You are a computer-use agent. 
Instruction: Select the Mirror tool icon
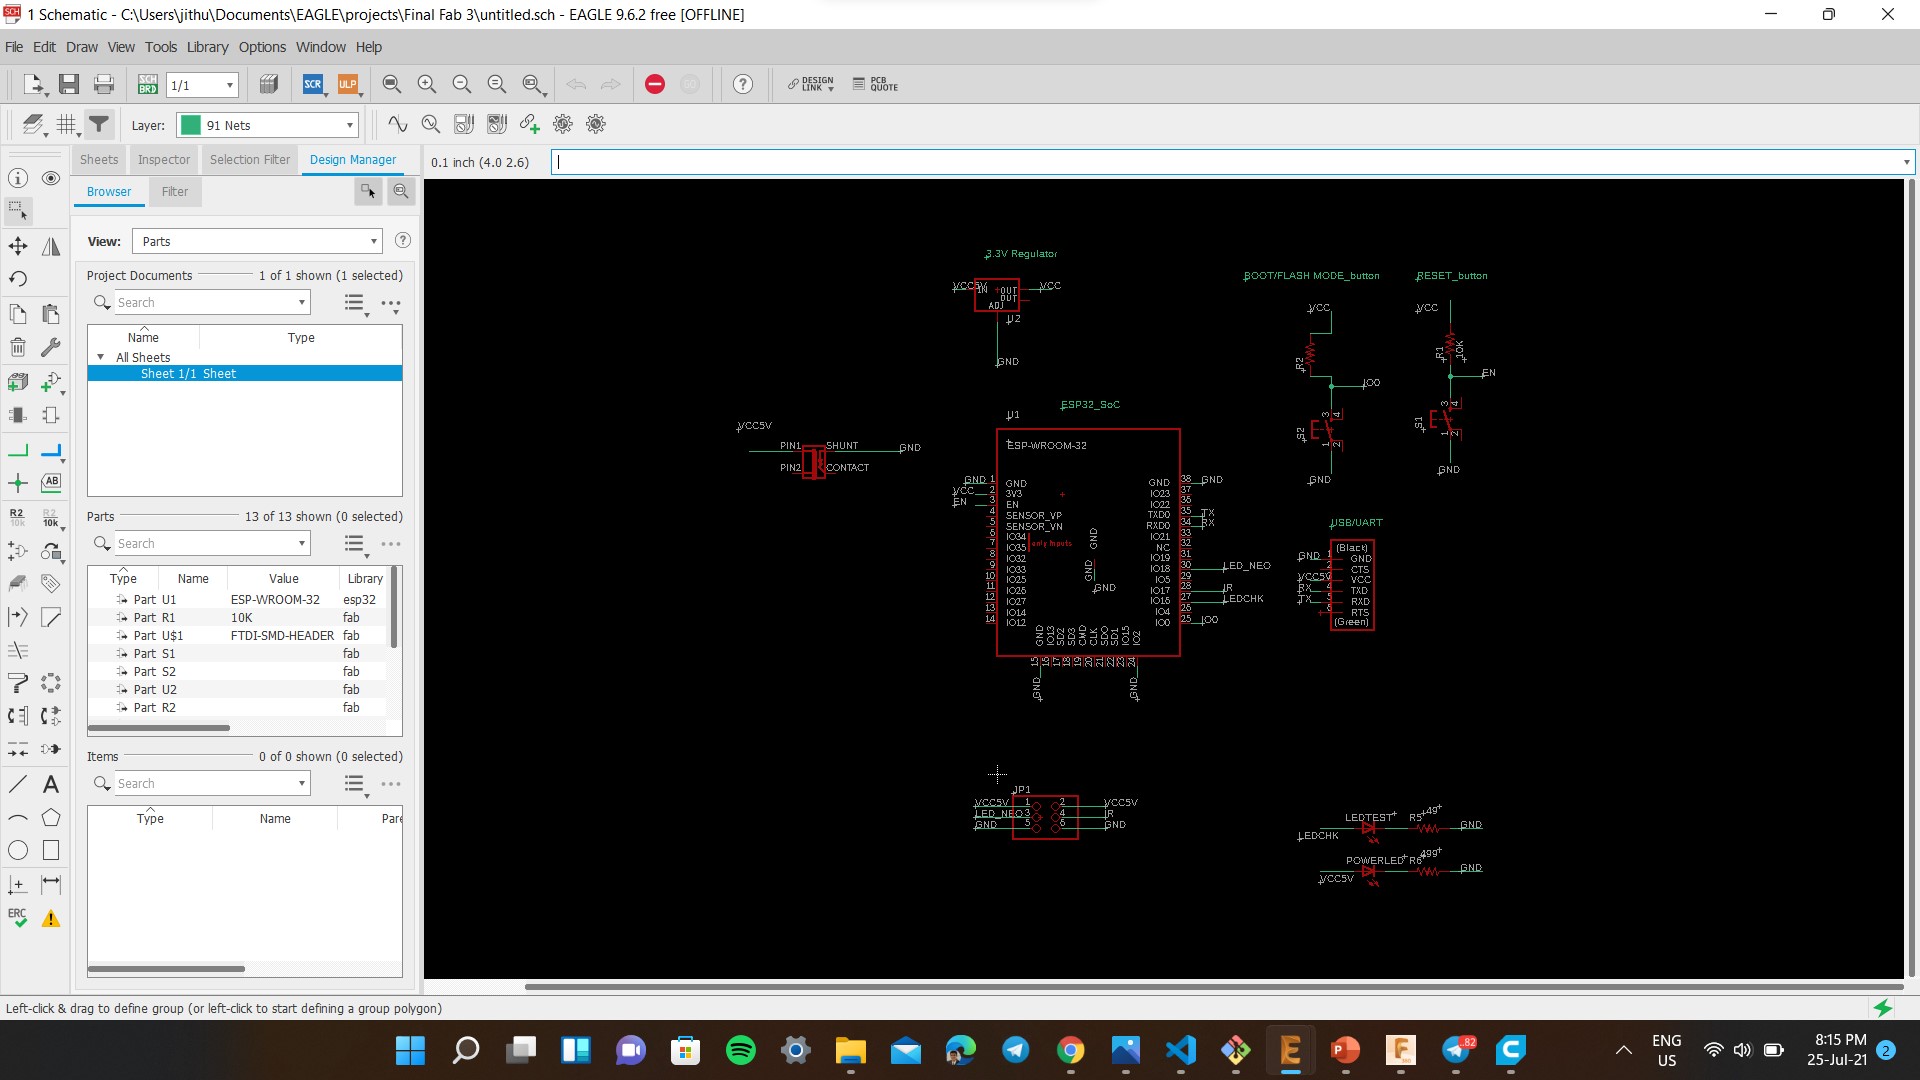click(51, 246)
